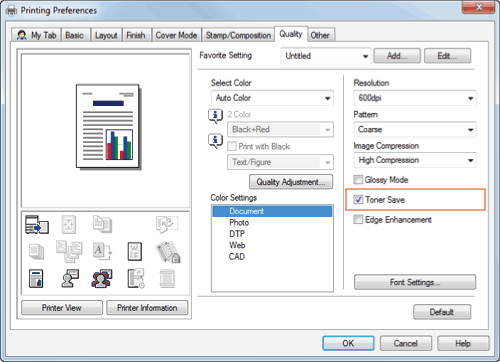Tick the Edge Enhancement checkbox
Viewport: 500px width, 362px height.
point(358,220)
